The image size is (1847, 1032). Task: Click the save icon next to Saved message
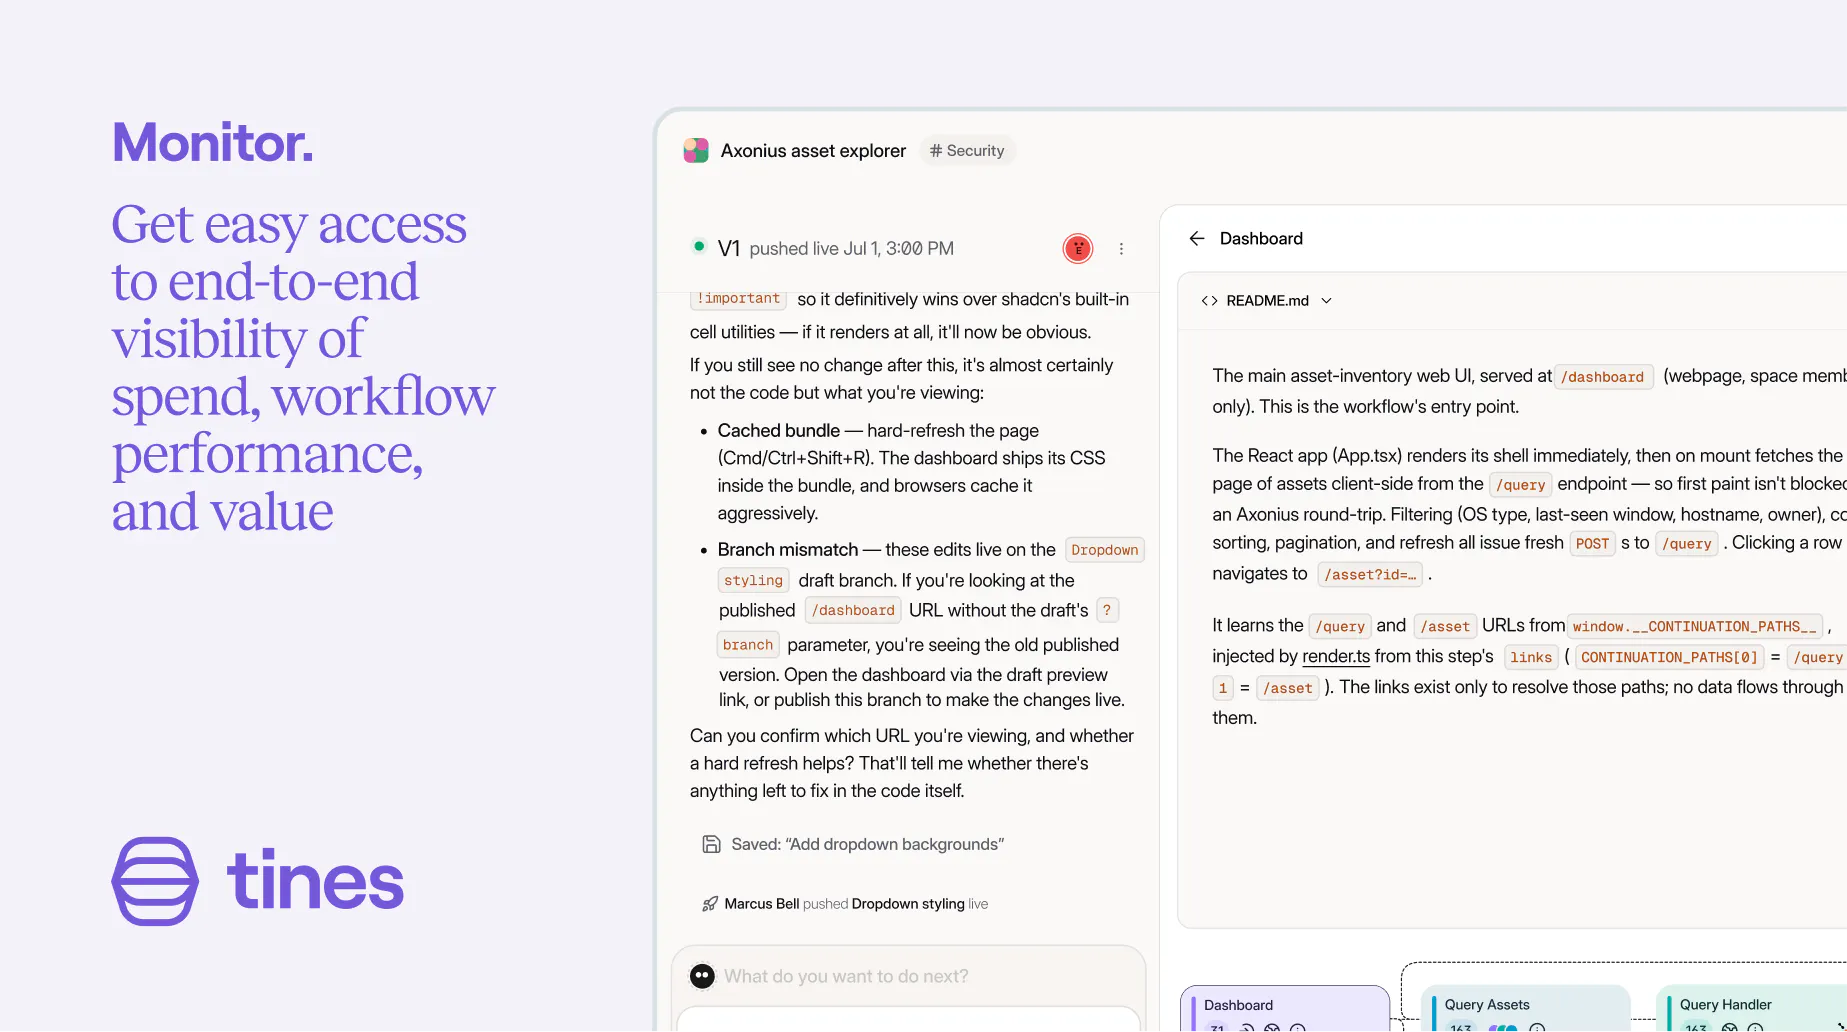click(711, 845)
